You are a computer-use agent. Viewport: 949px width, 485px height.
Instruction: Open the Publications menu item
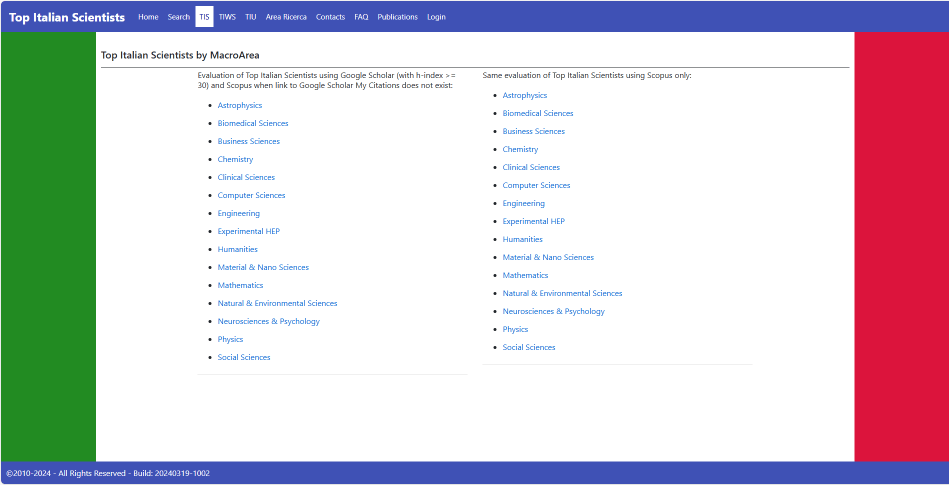(x=398, y=17)
